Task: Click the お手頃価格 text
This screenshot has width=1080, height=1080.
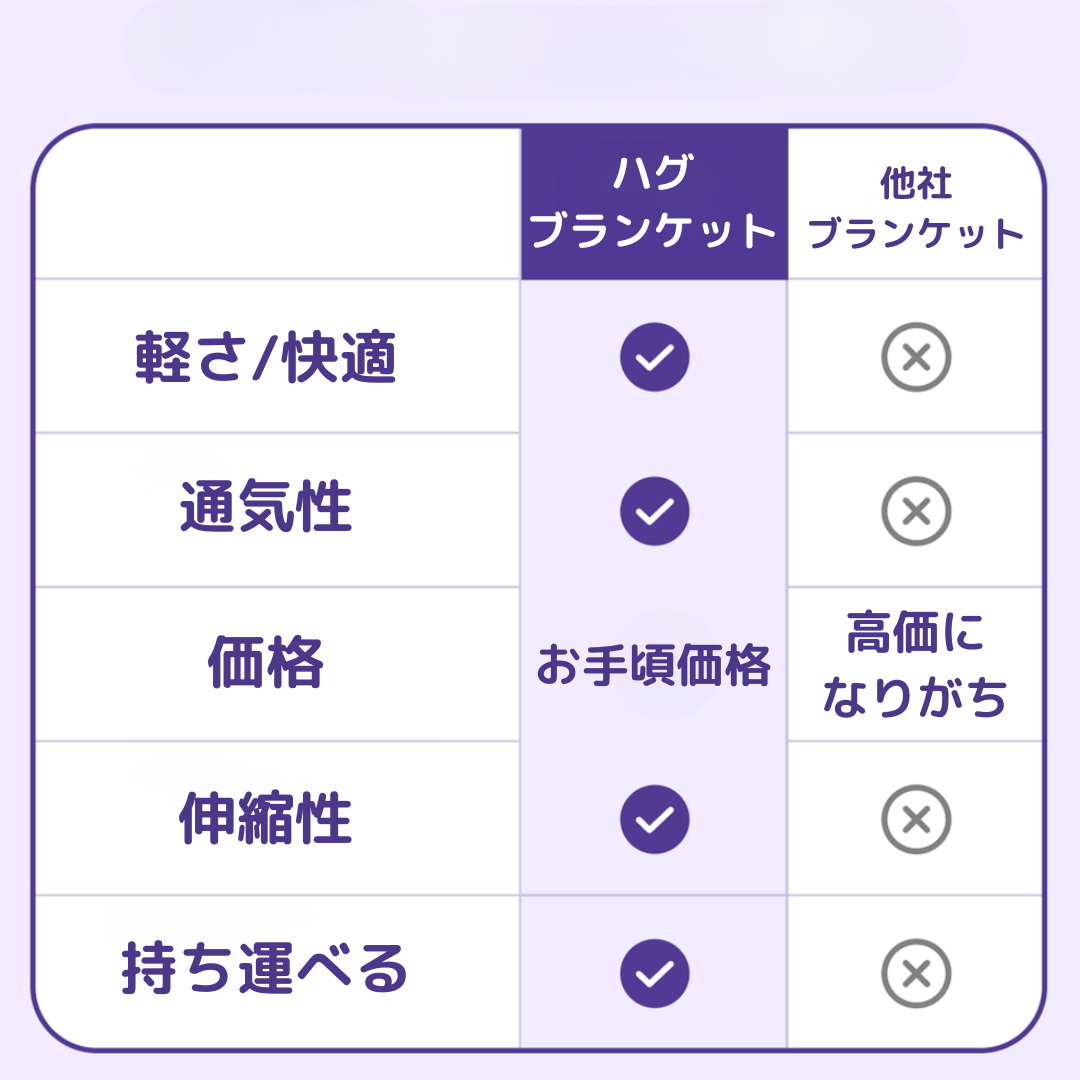Action: coord(654,665)
